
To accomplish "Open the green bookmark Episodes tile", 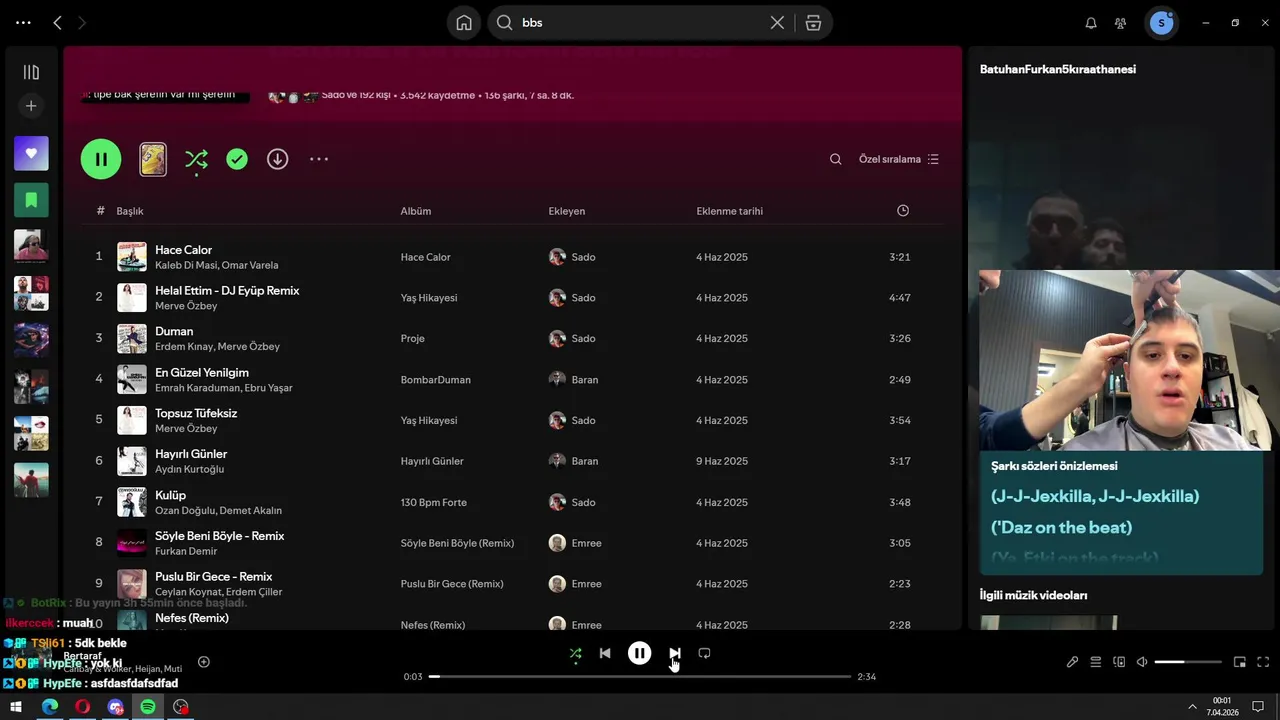I will coord(31,200).
